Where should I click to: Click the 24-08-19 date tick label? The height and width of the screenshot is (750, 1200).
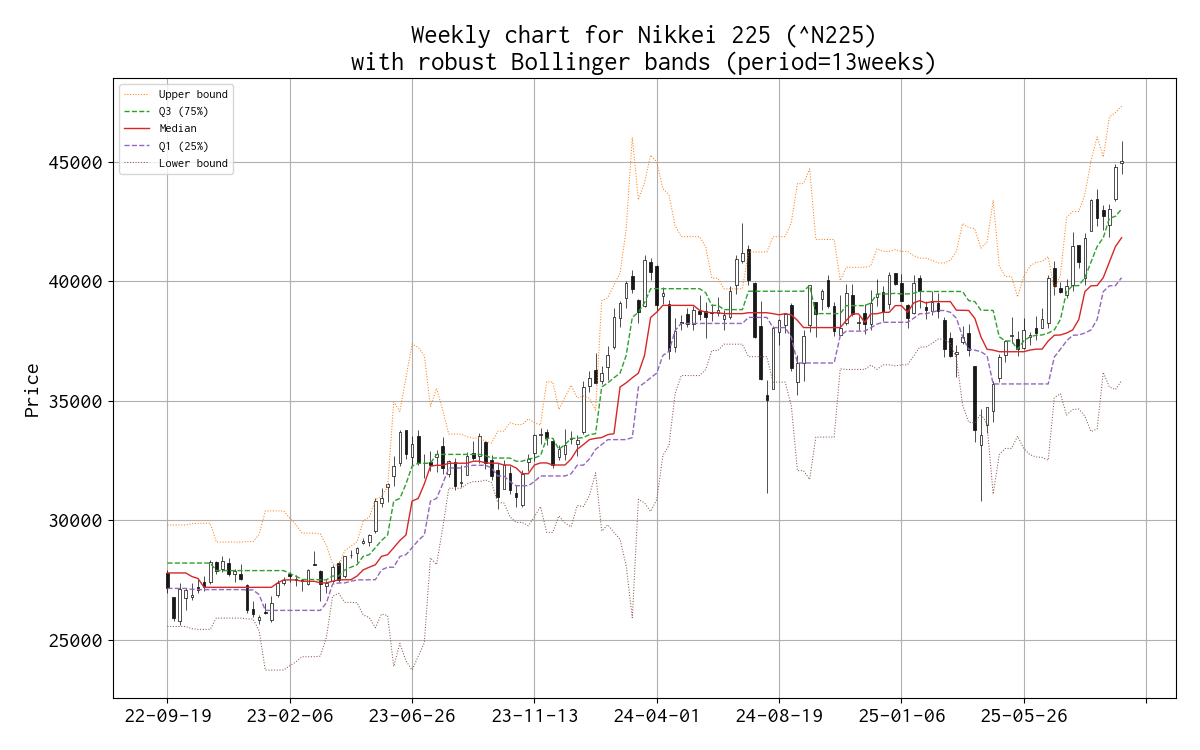(779, 717)
